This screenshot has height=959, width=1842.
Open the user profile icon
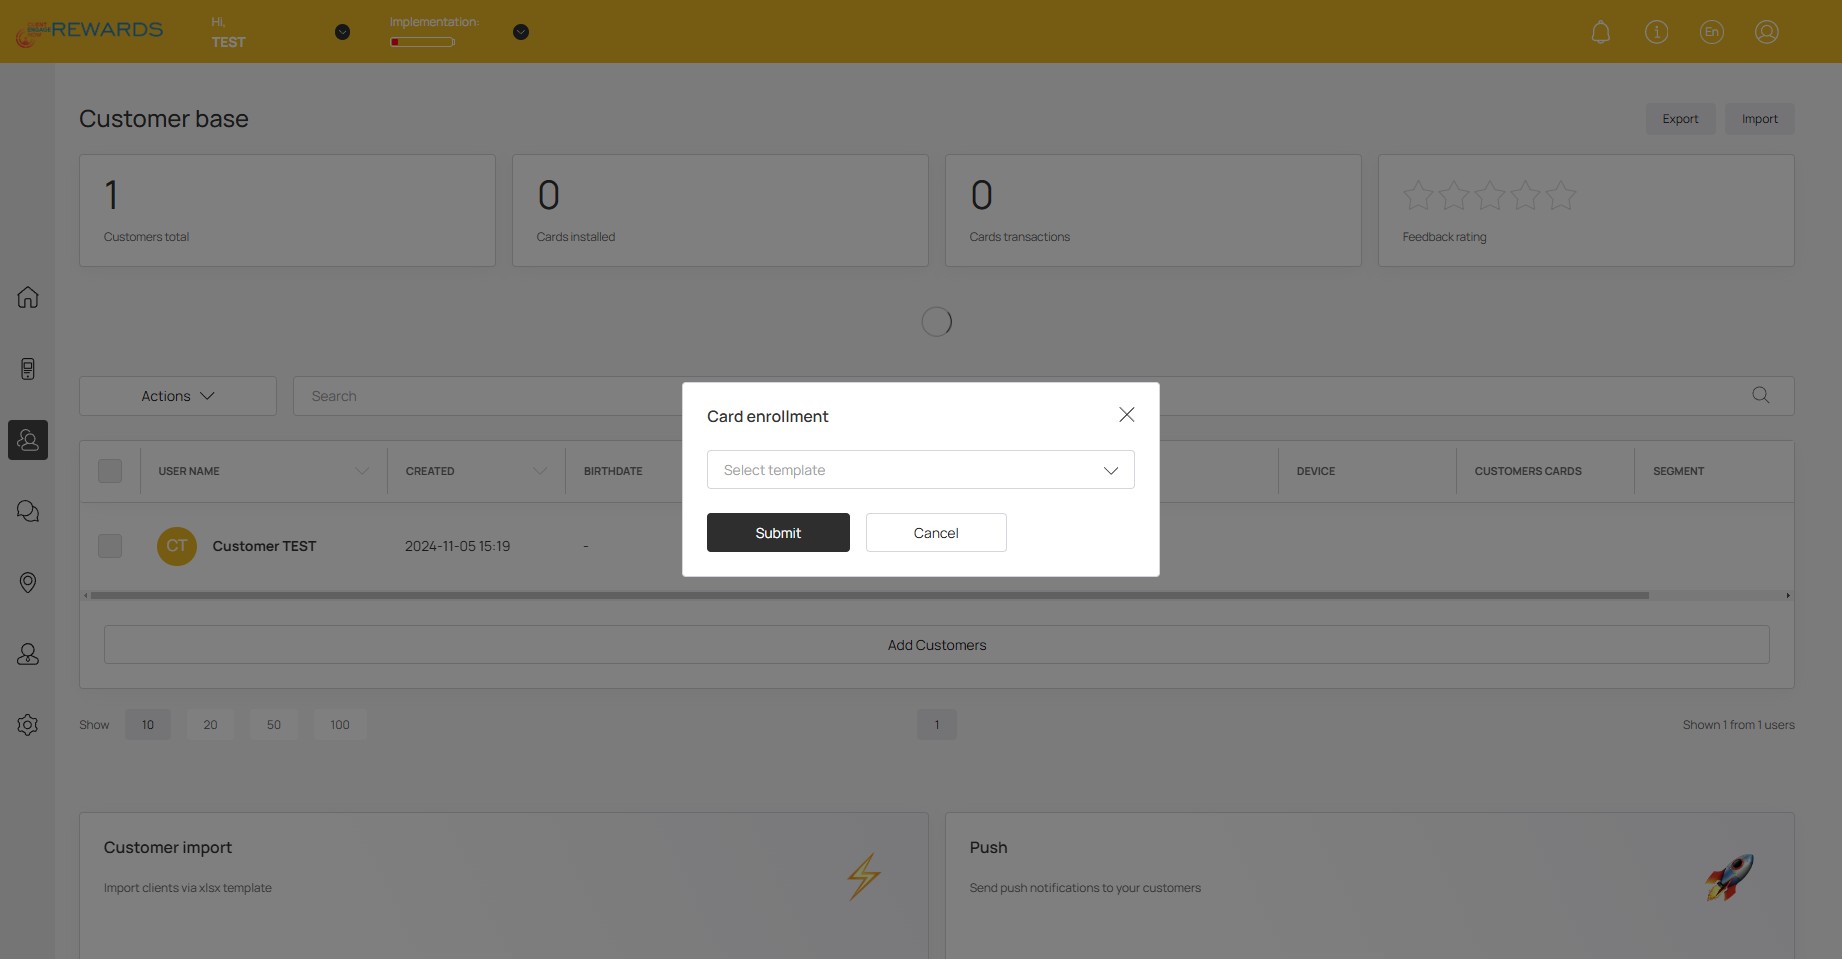click(1767, 32)
